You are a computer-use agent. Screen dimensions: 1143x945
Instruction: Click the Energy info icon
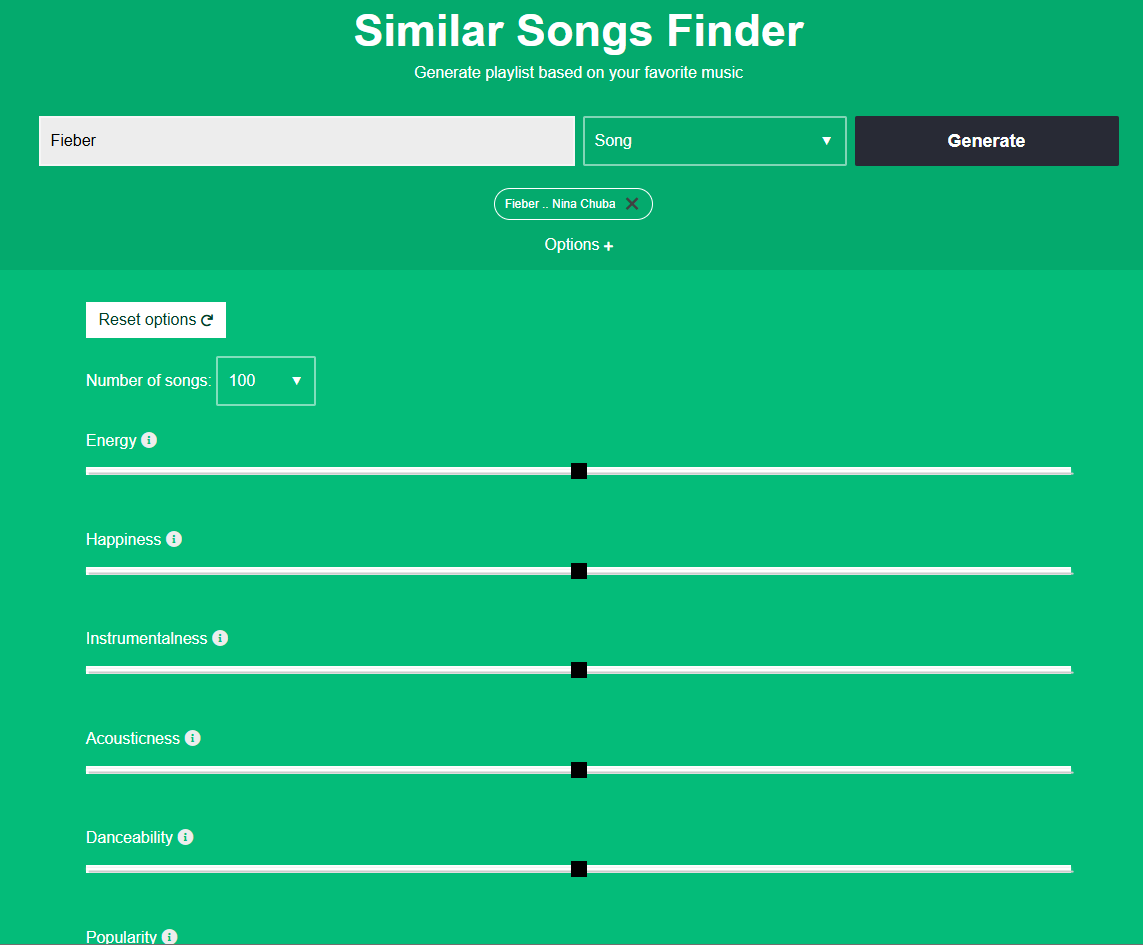[149, 440]
